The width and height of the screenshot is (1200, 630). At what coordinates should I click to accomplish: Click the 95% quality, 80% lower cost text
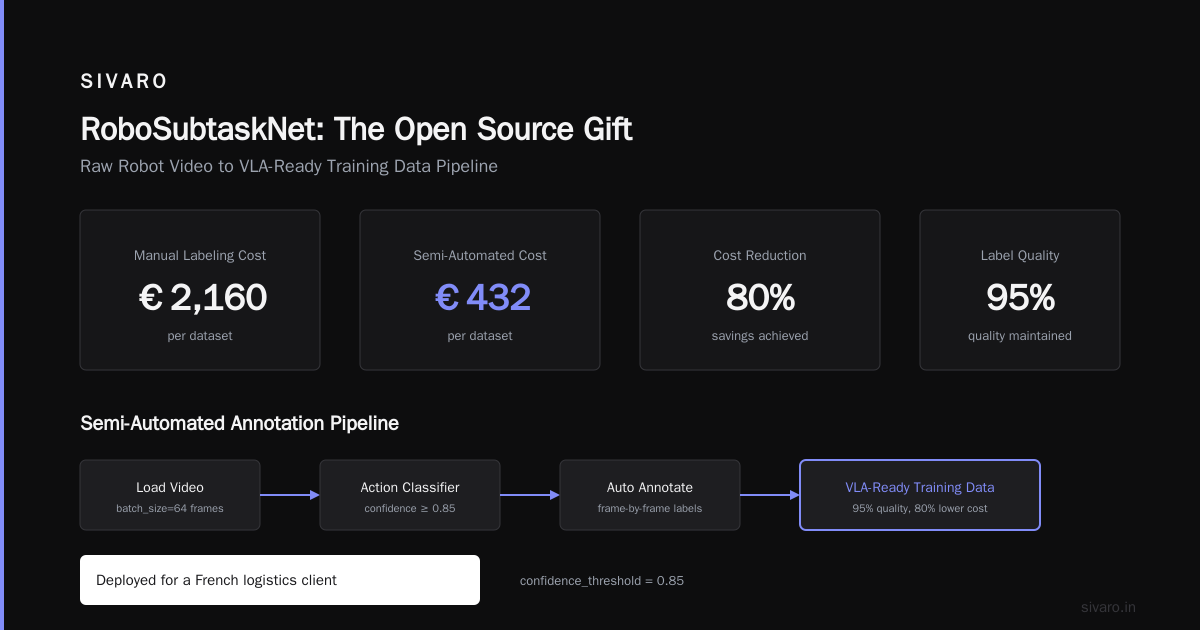click(920, 508)
